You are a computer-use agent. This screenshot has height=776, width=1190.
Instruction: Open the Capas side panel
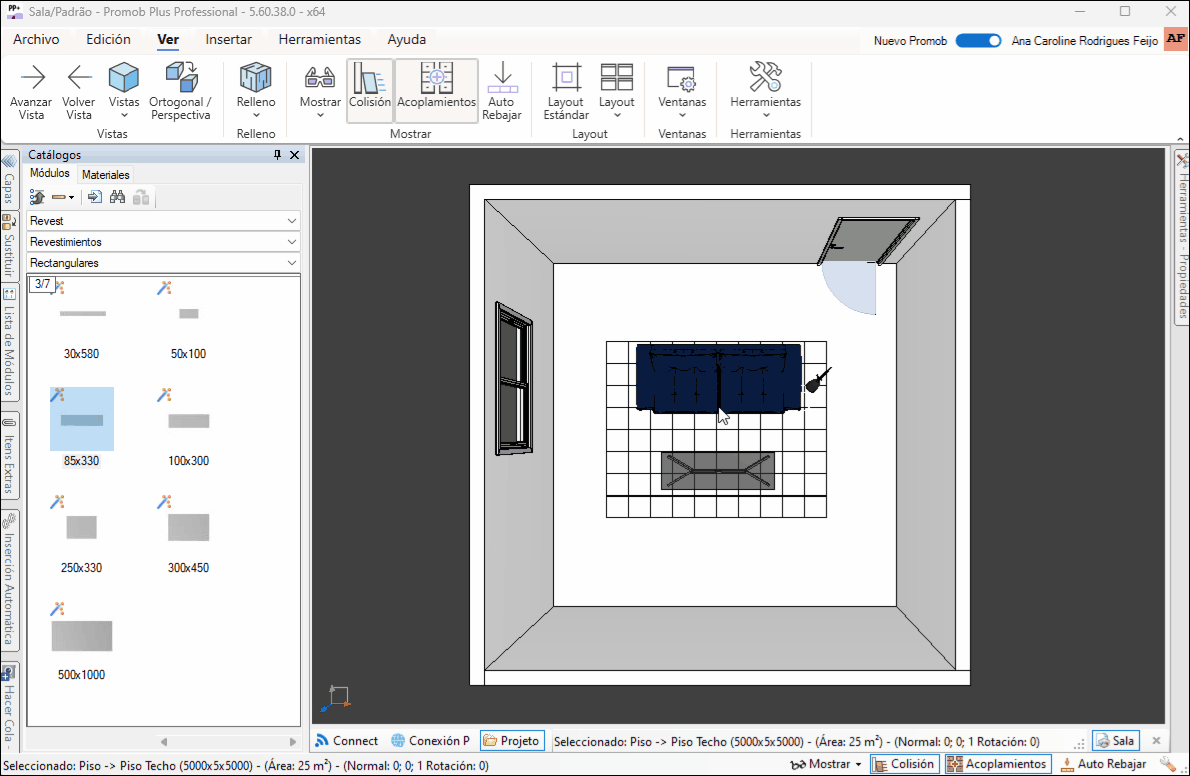click(x=9, y=179)
